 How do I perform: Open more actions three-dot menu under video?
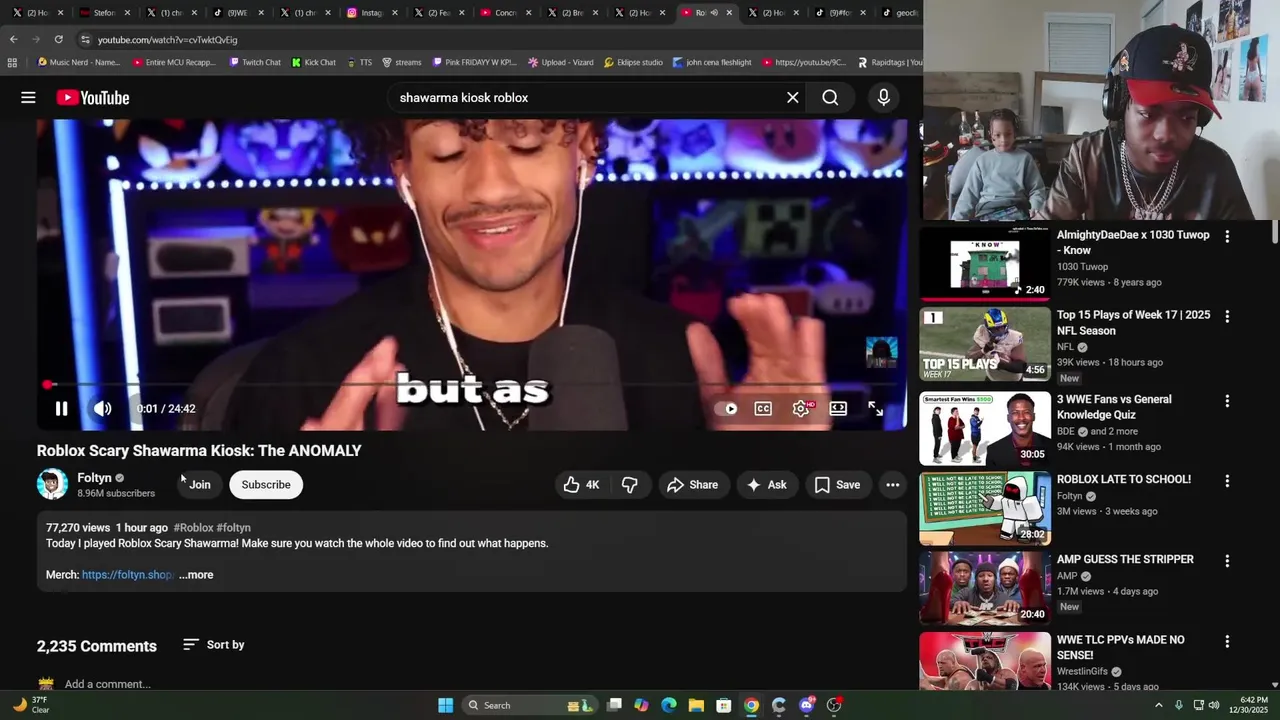click(892, 484)
